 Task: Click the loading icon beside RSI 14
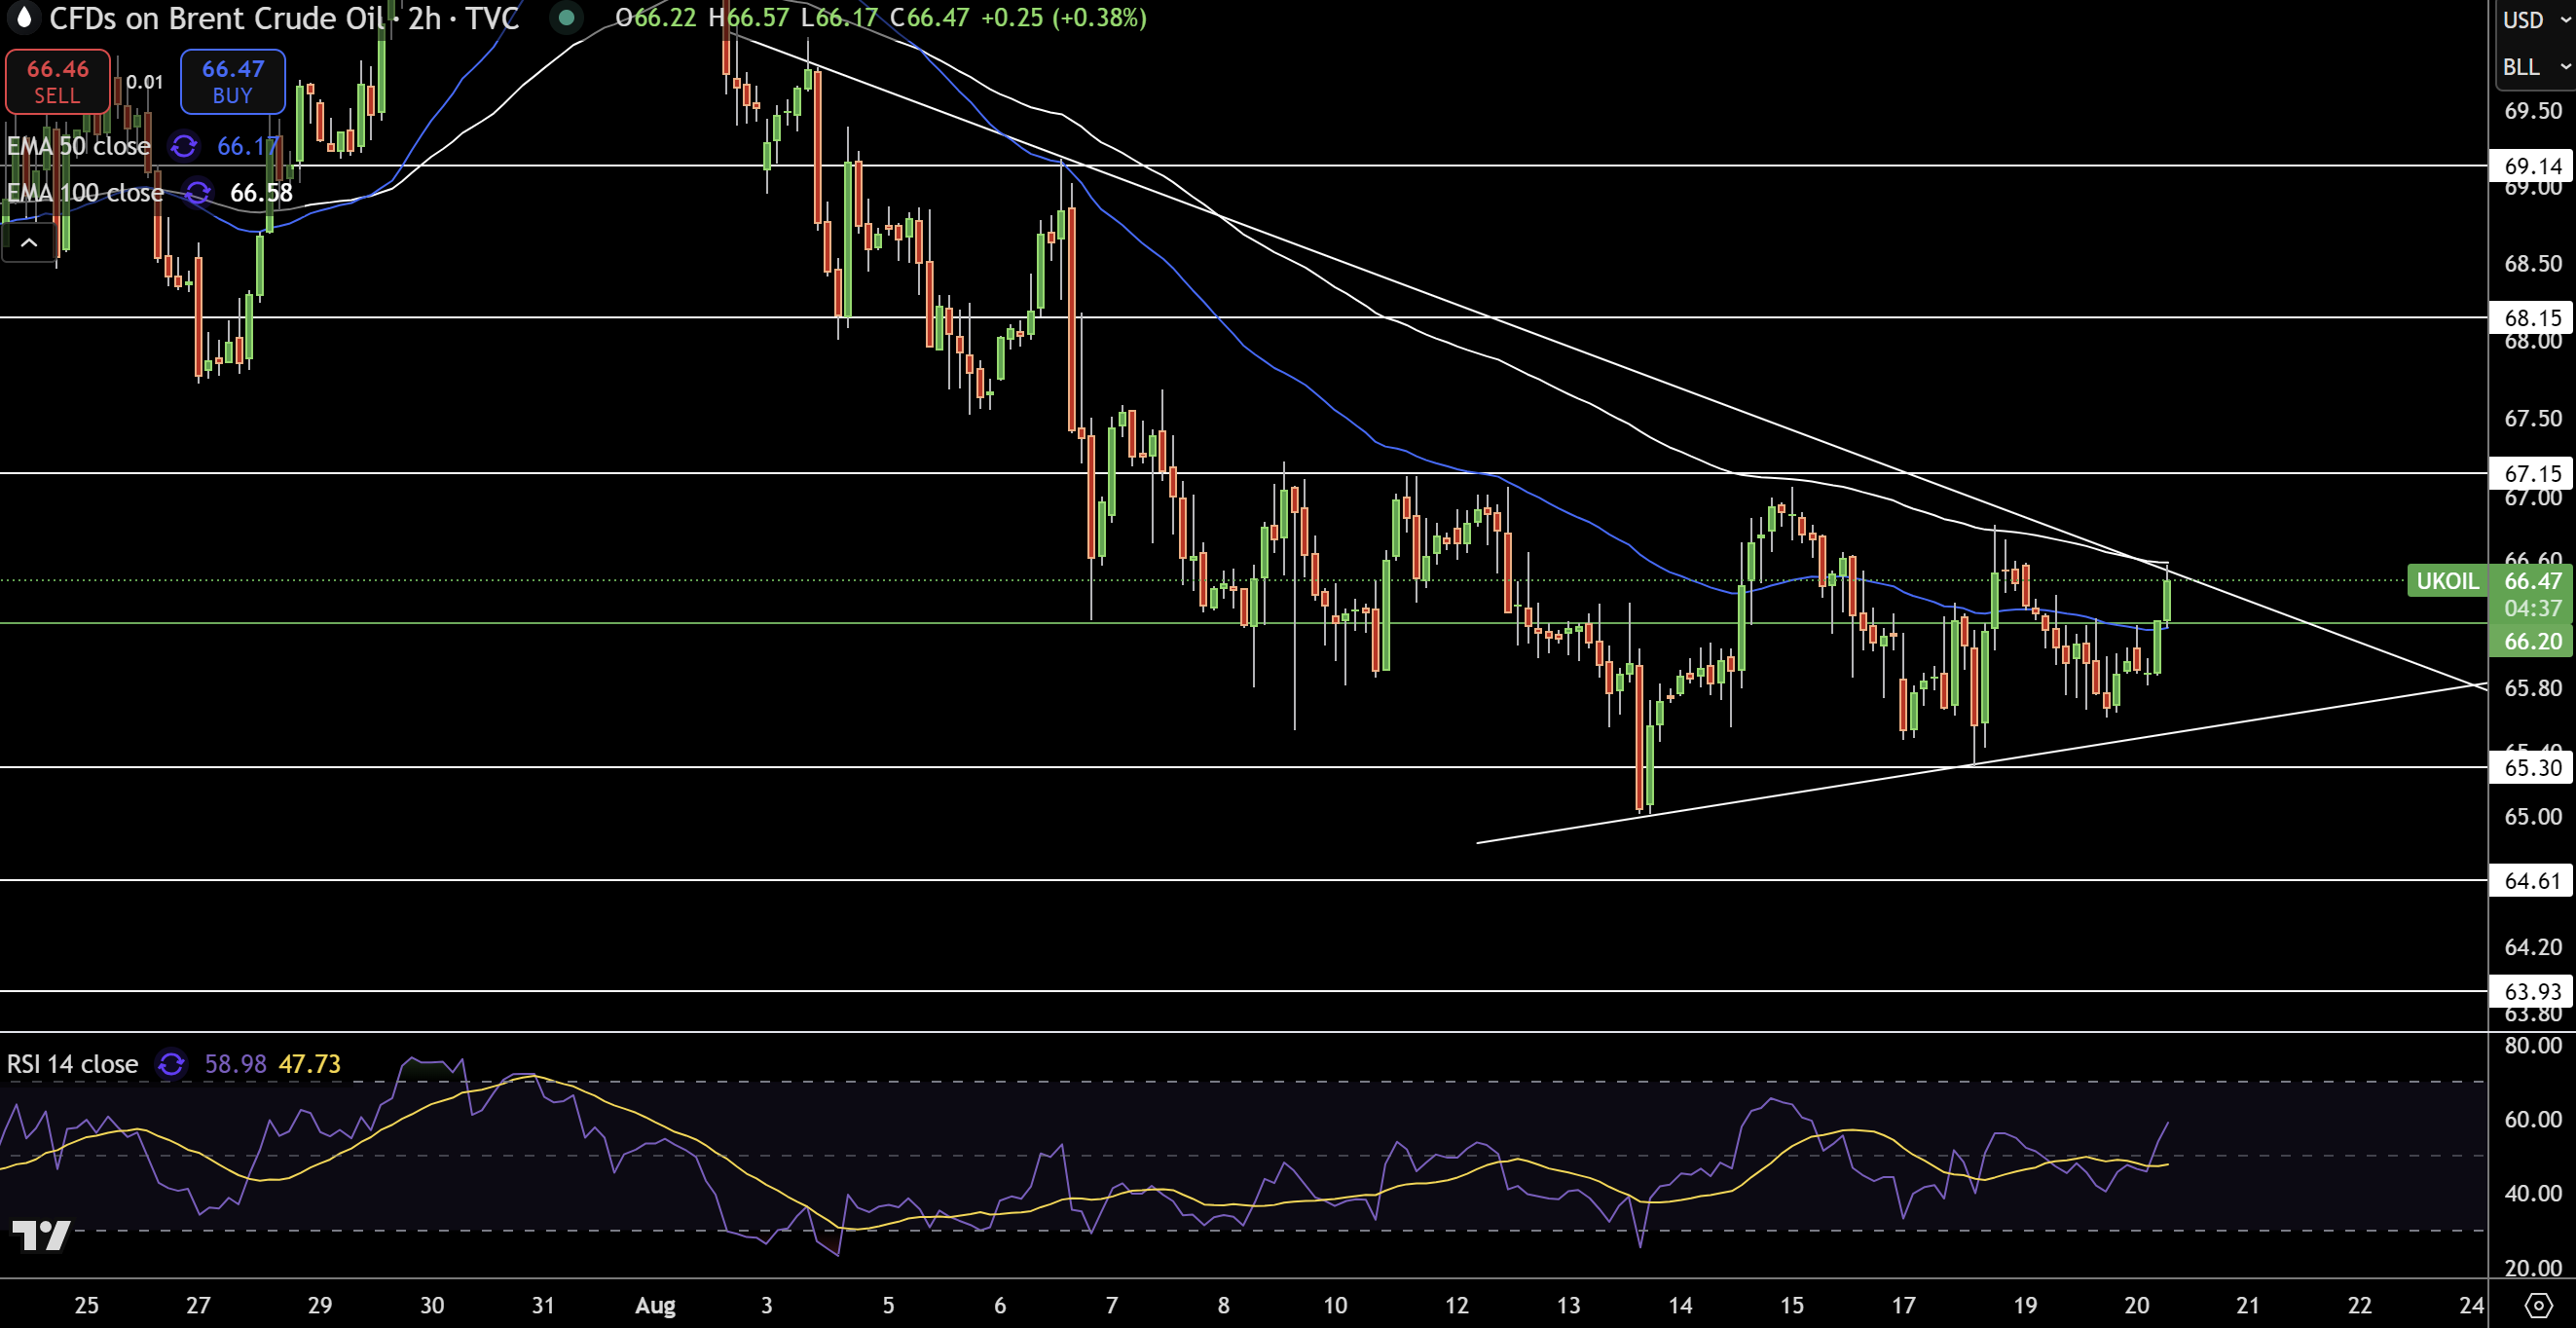[x=171, y=1063]
